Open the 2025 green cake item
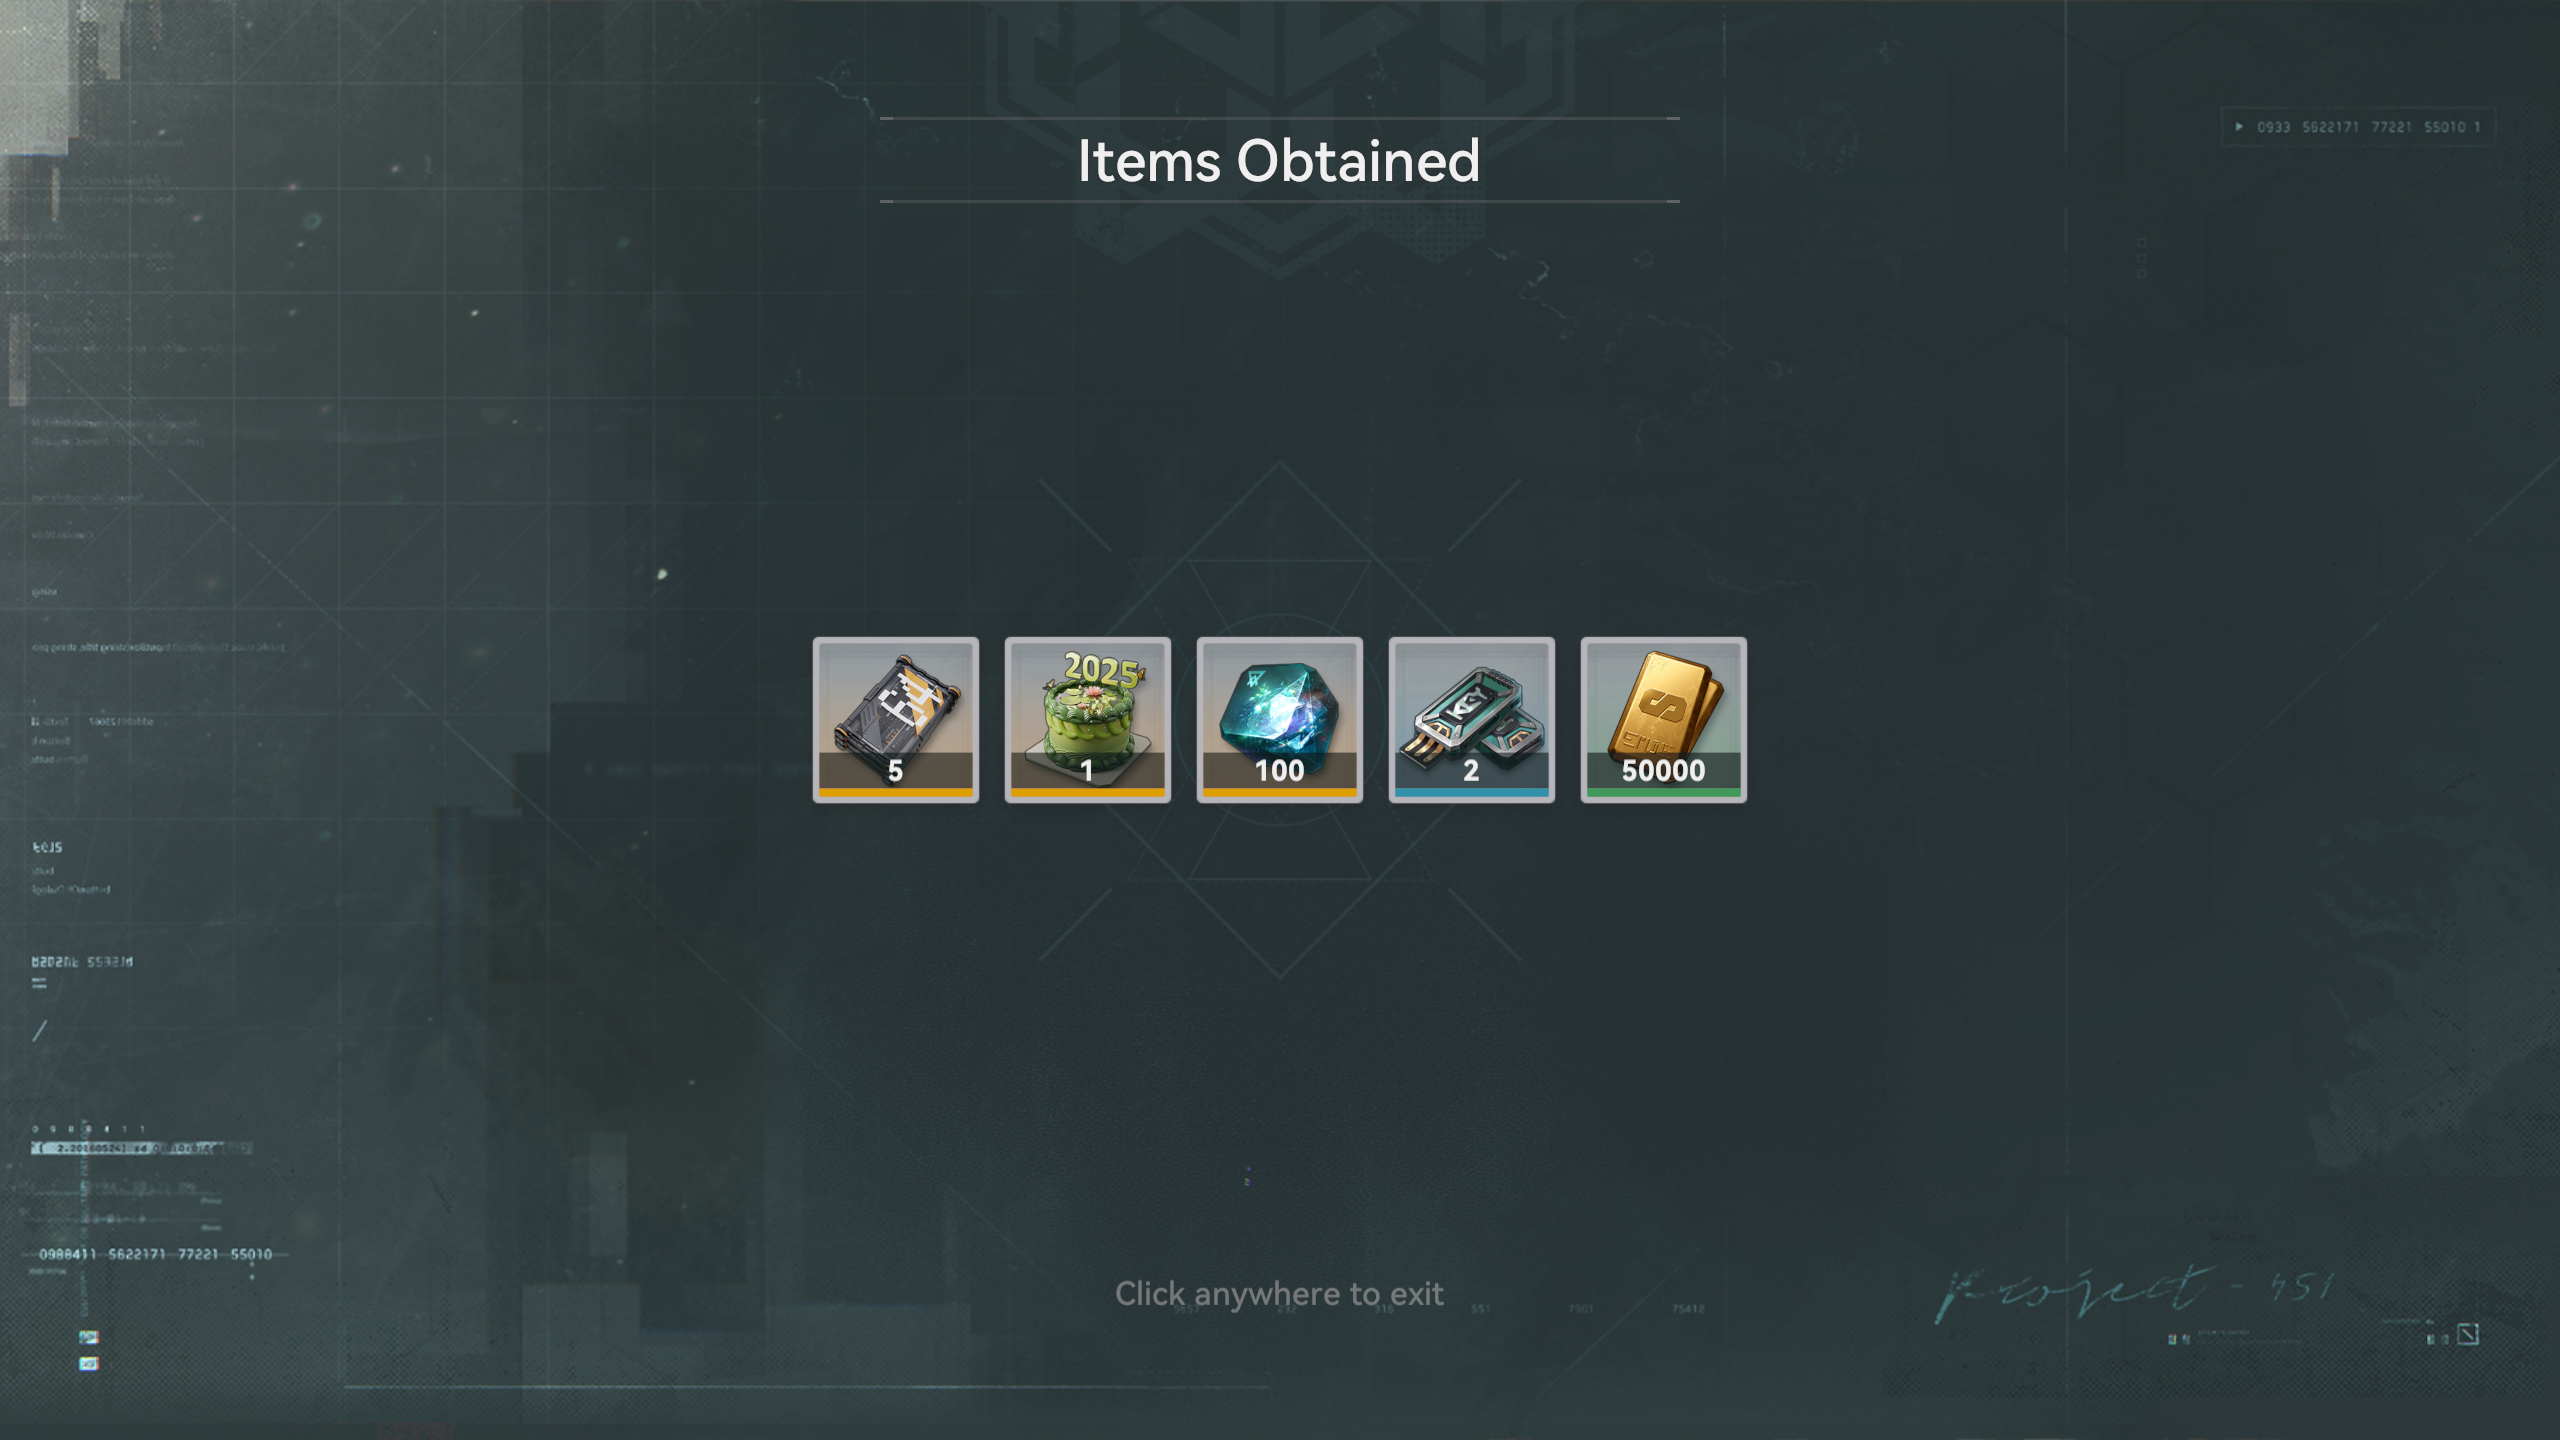Viewport: 2560px width, 1440px height. point(1087,720)
